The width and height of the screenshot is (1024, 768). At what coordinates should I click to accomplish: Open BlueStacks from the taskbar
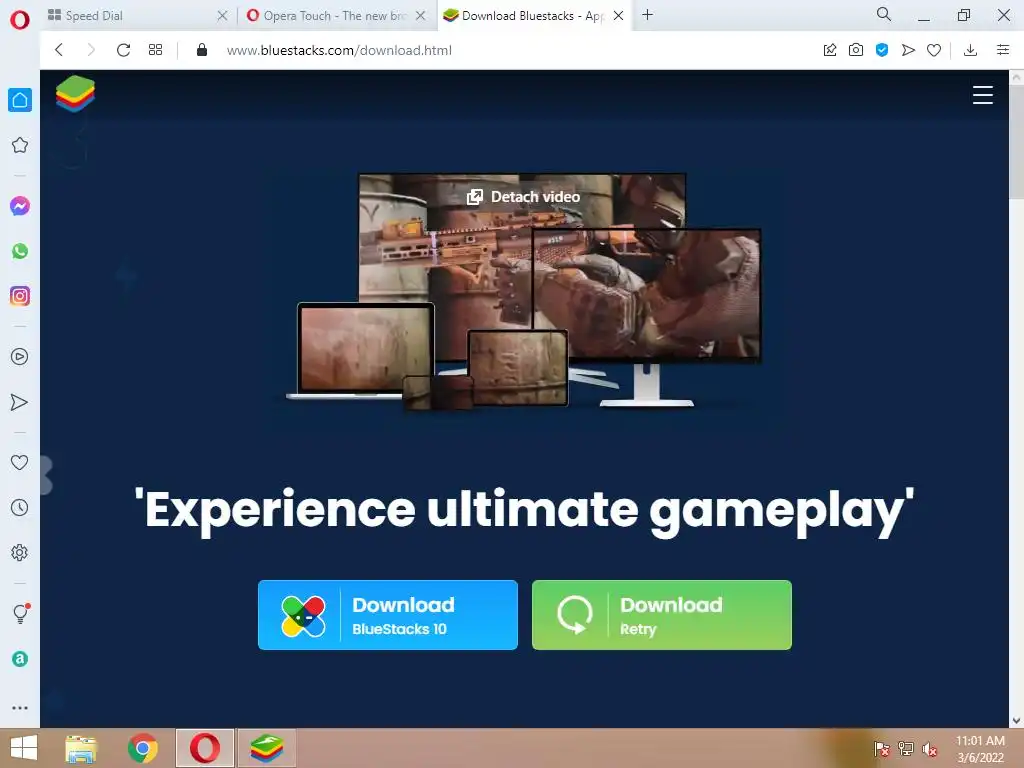(x=266, y=748)
